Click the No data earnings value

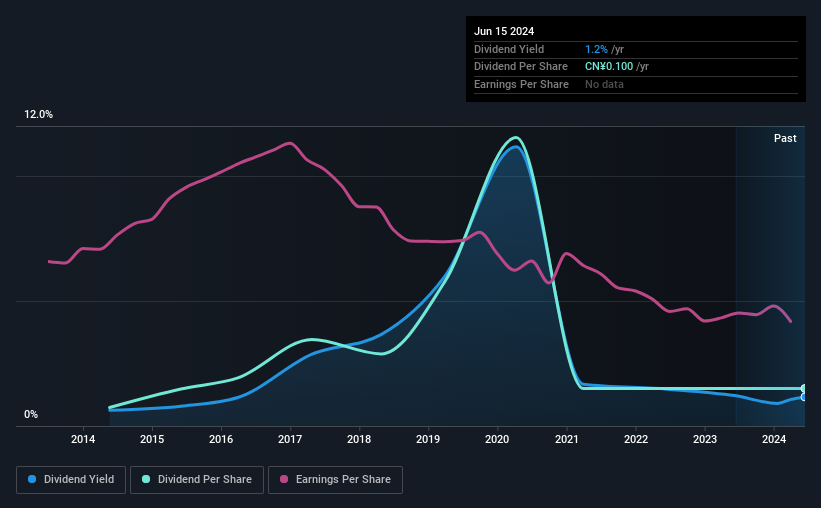pyautogui.click(x=604, y=84)
